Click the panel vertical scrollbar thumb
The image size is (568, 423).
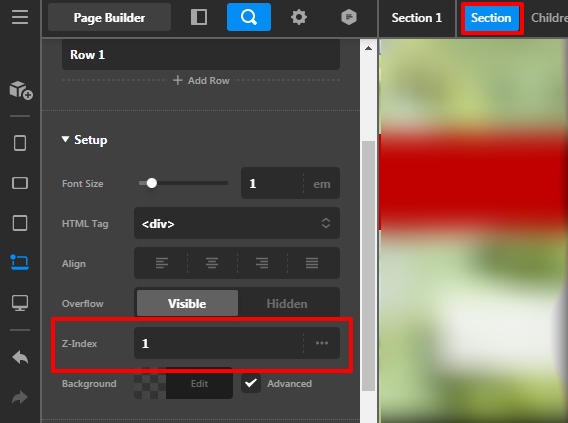pos(368,266)
